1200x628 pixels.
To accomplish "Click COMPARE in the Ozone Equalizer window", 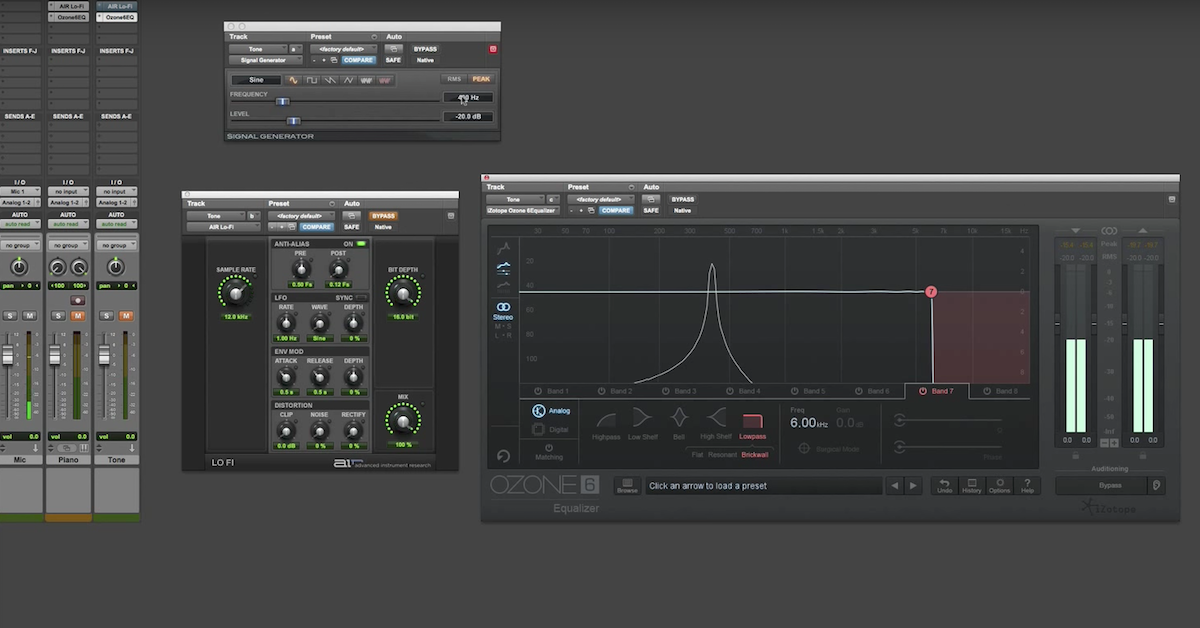I will click(x=616, y=210).
